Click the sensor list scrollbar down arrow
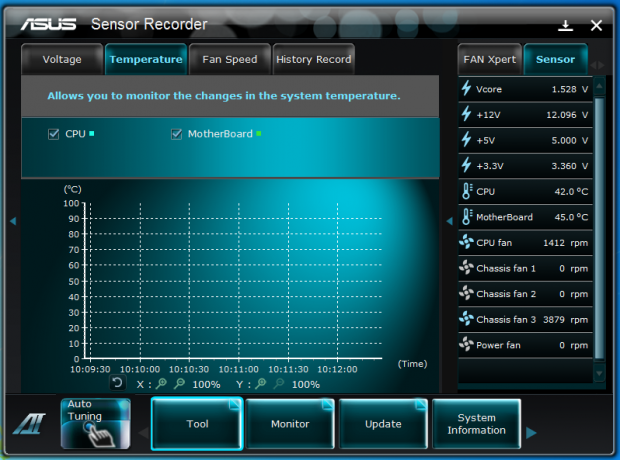The width and height of the screenshot is (620, 460). [x=600, y=374]
